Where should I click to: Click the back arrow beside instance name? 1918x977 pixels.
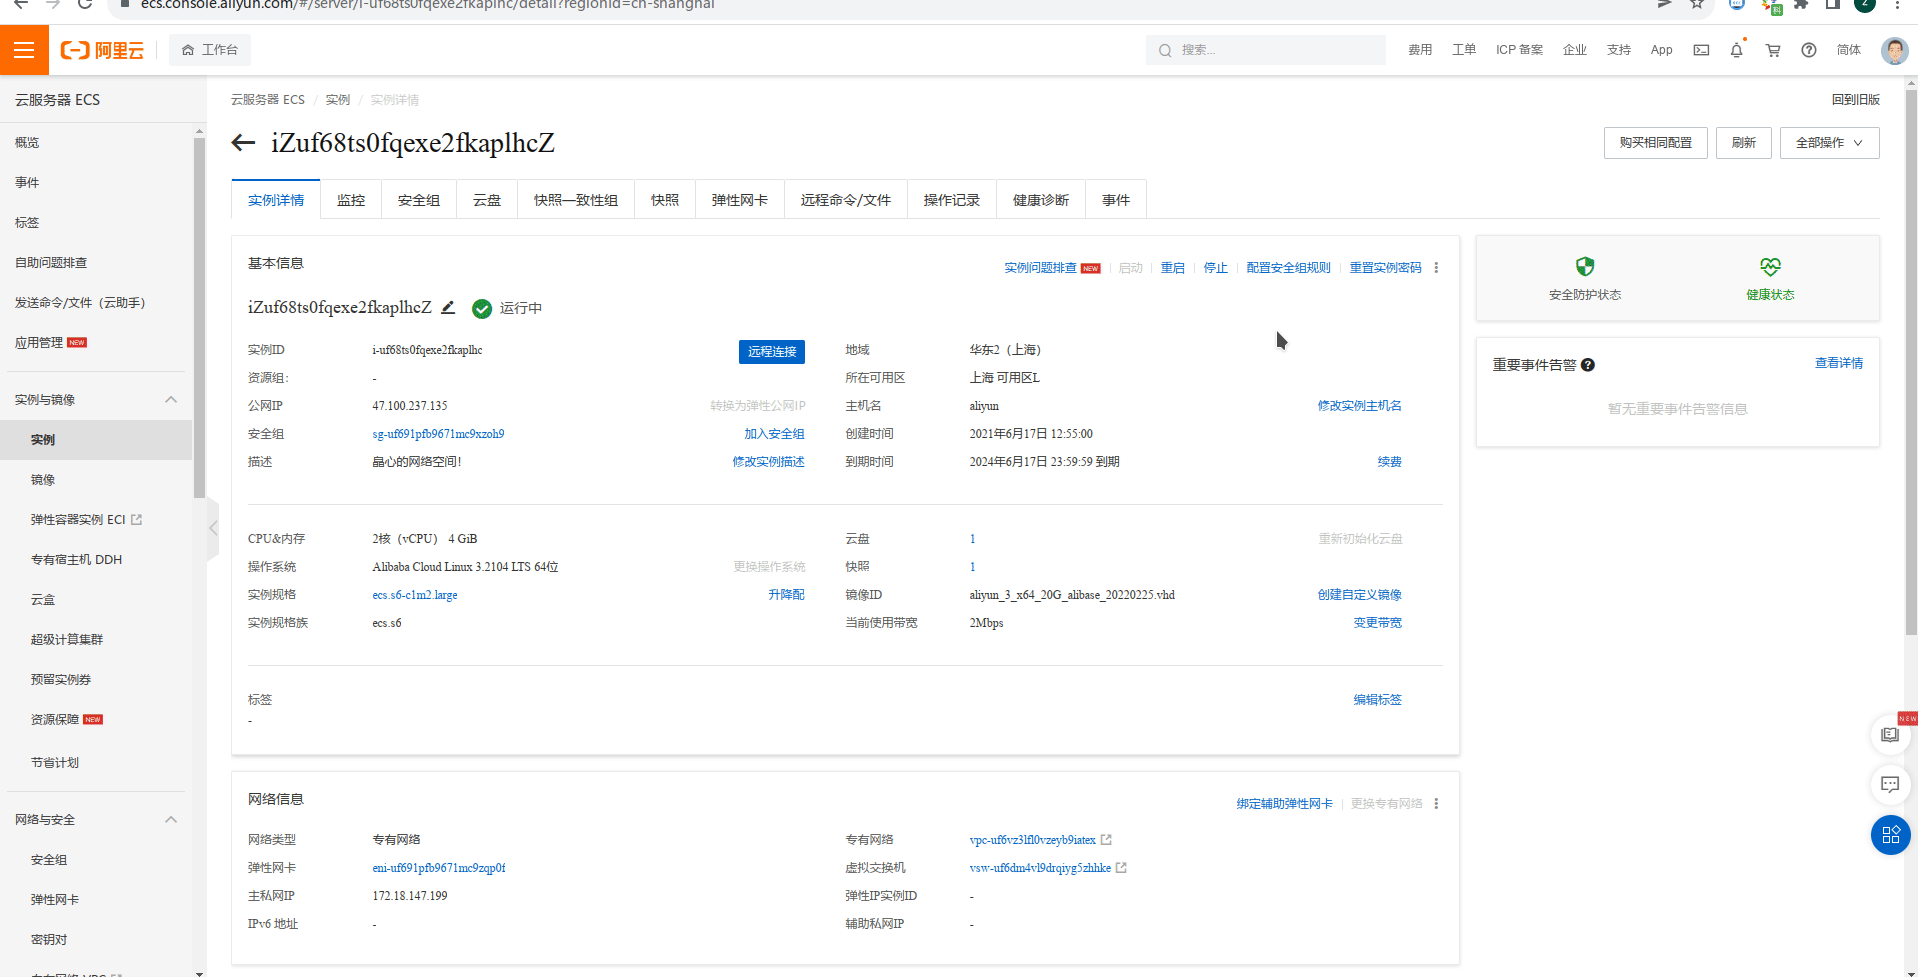click(x=243, y=143)
